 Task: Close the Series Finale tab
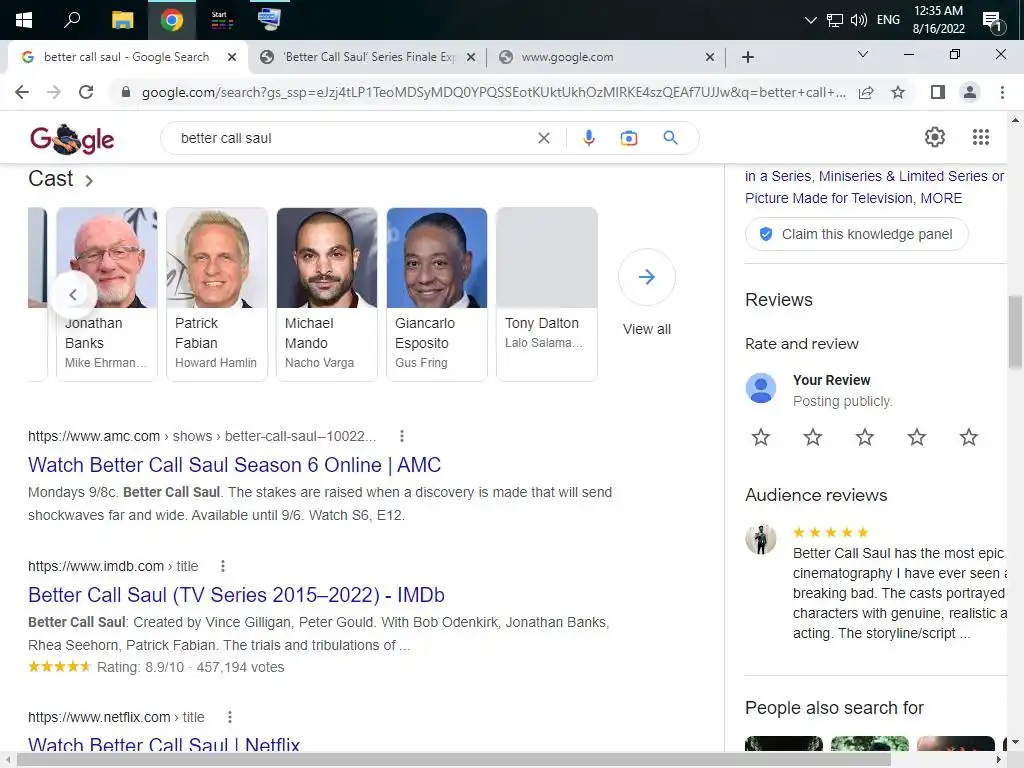coord(471,57)
